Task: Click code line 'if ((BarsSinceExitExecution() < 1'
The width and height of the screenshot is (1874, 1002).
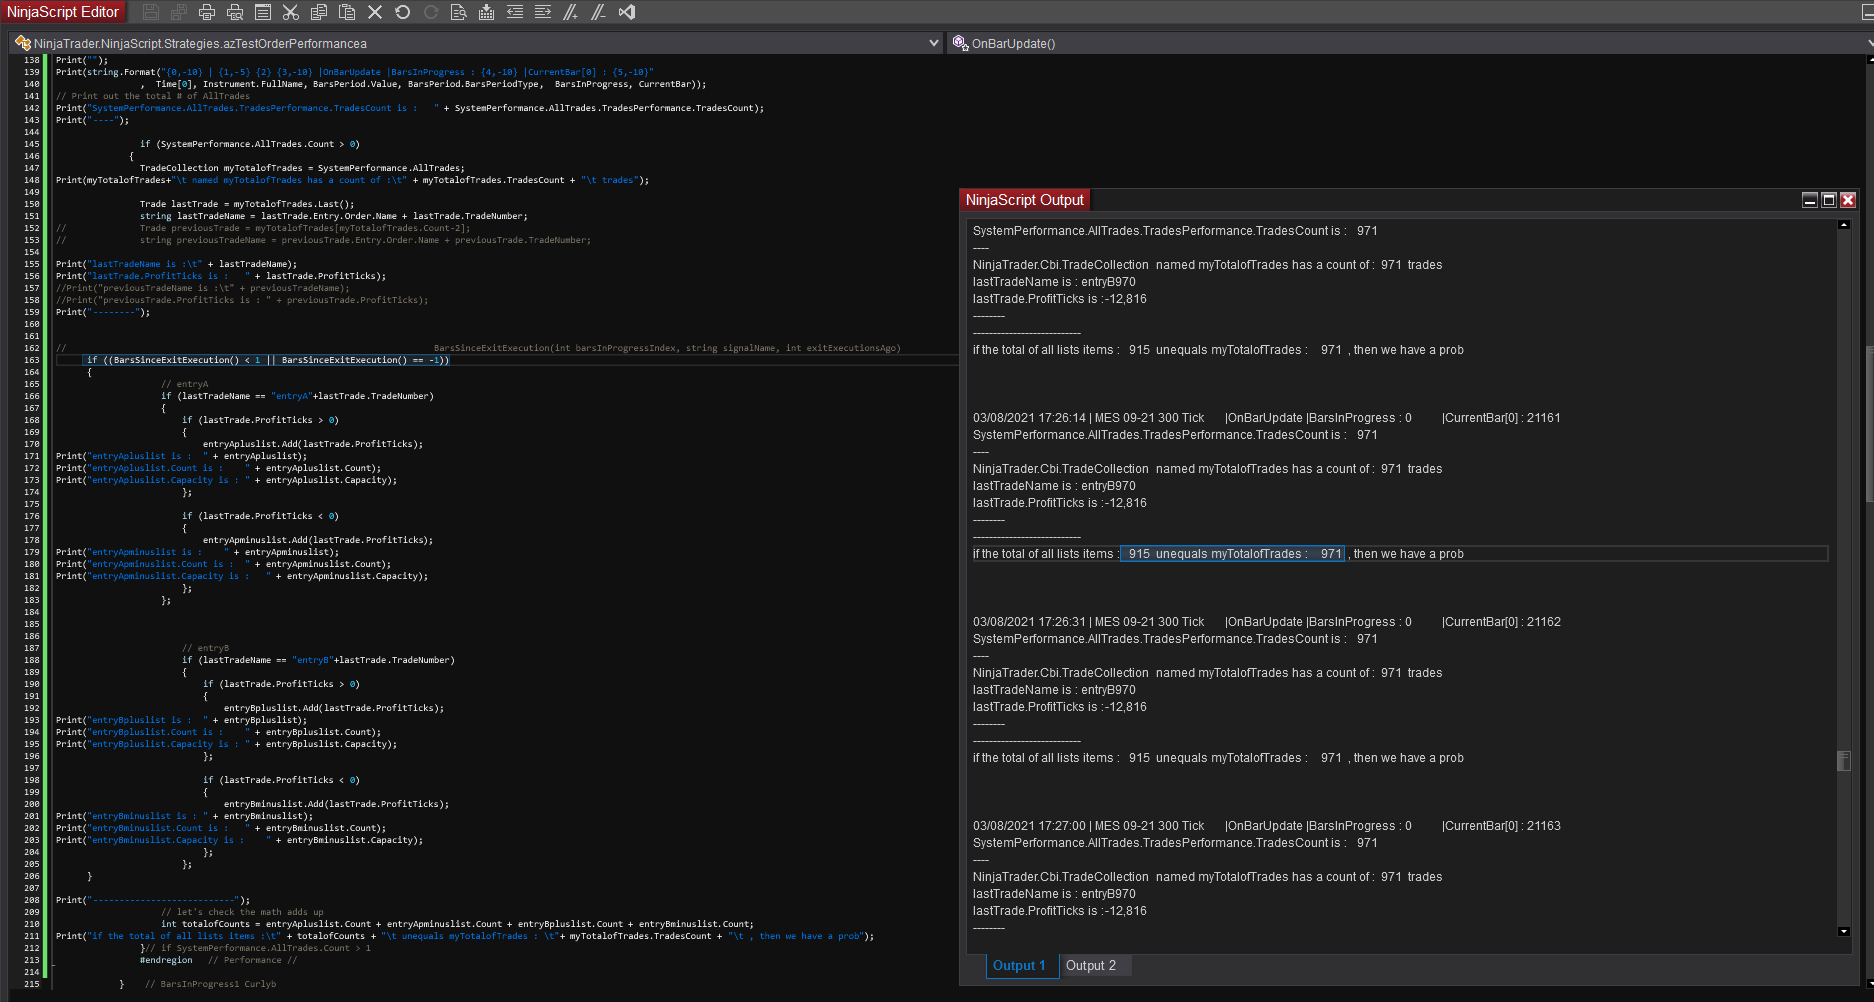Action: (268, 360)
